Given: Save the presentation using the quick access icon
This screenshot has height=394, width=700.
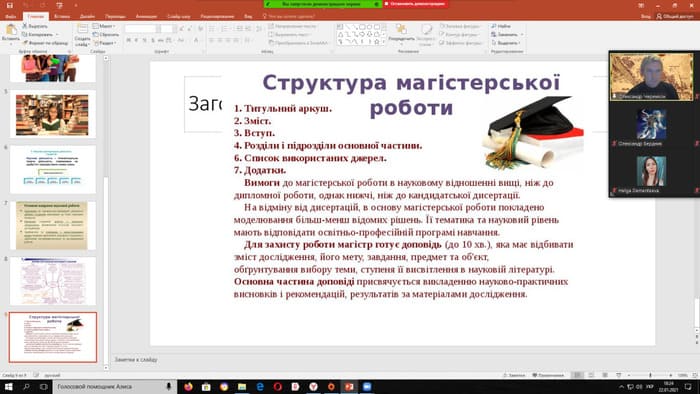Looking at the screenshot, I should pyautogui.click(x=10, y=5).
